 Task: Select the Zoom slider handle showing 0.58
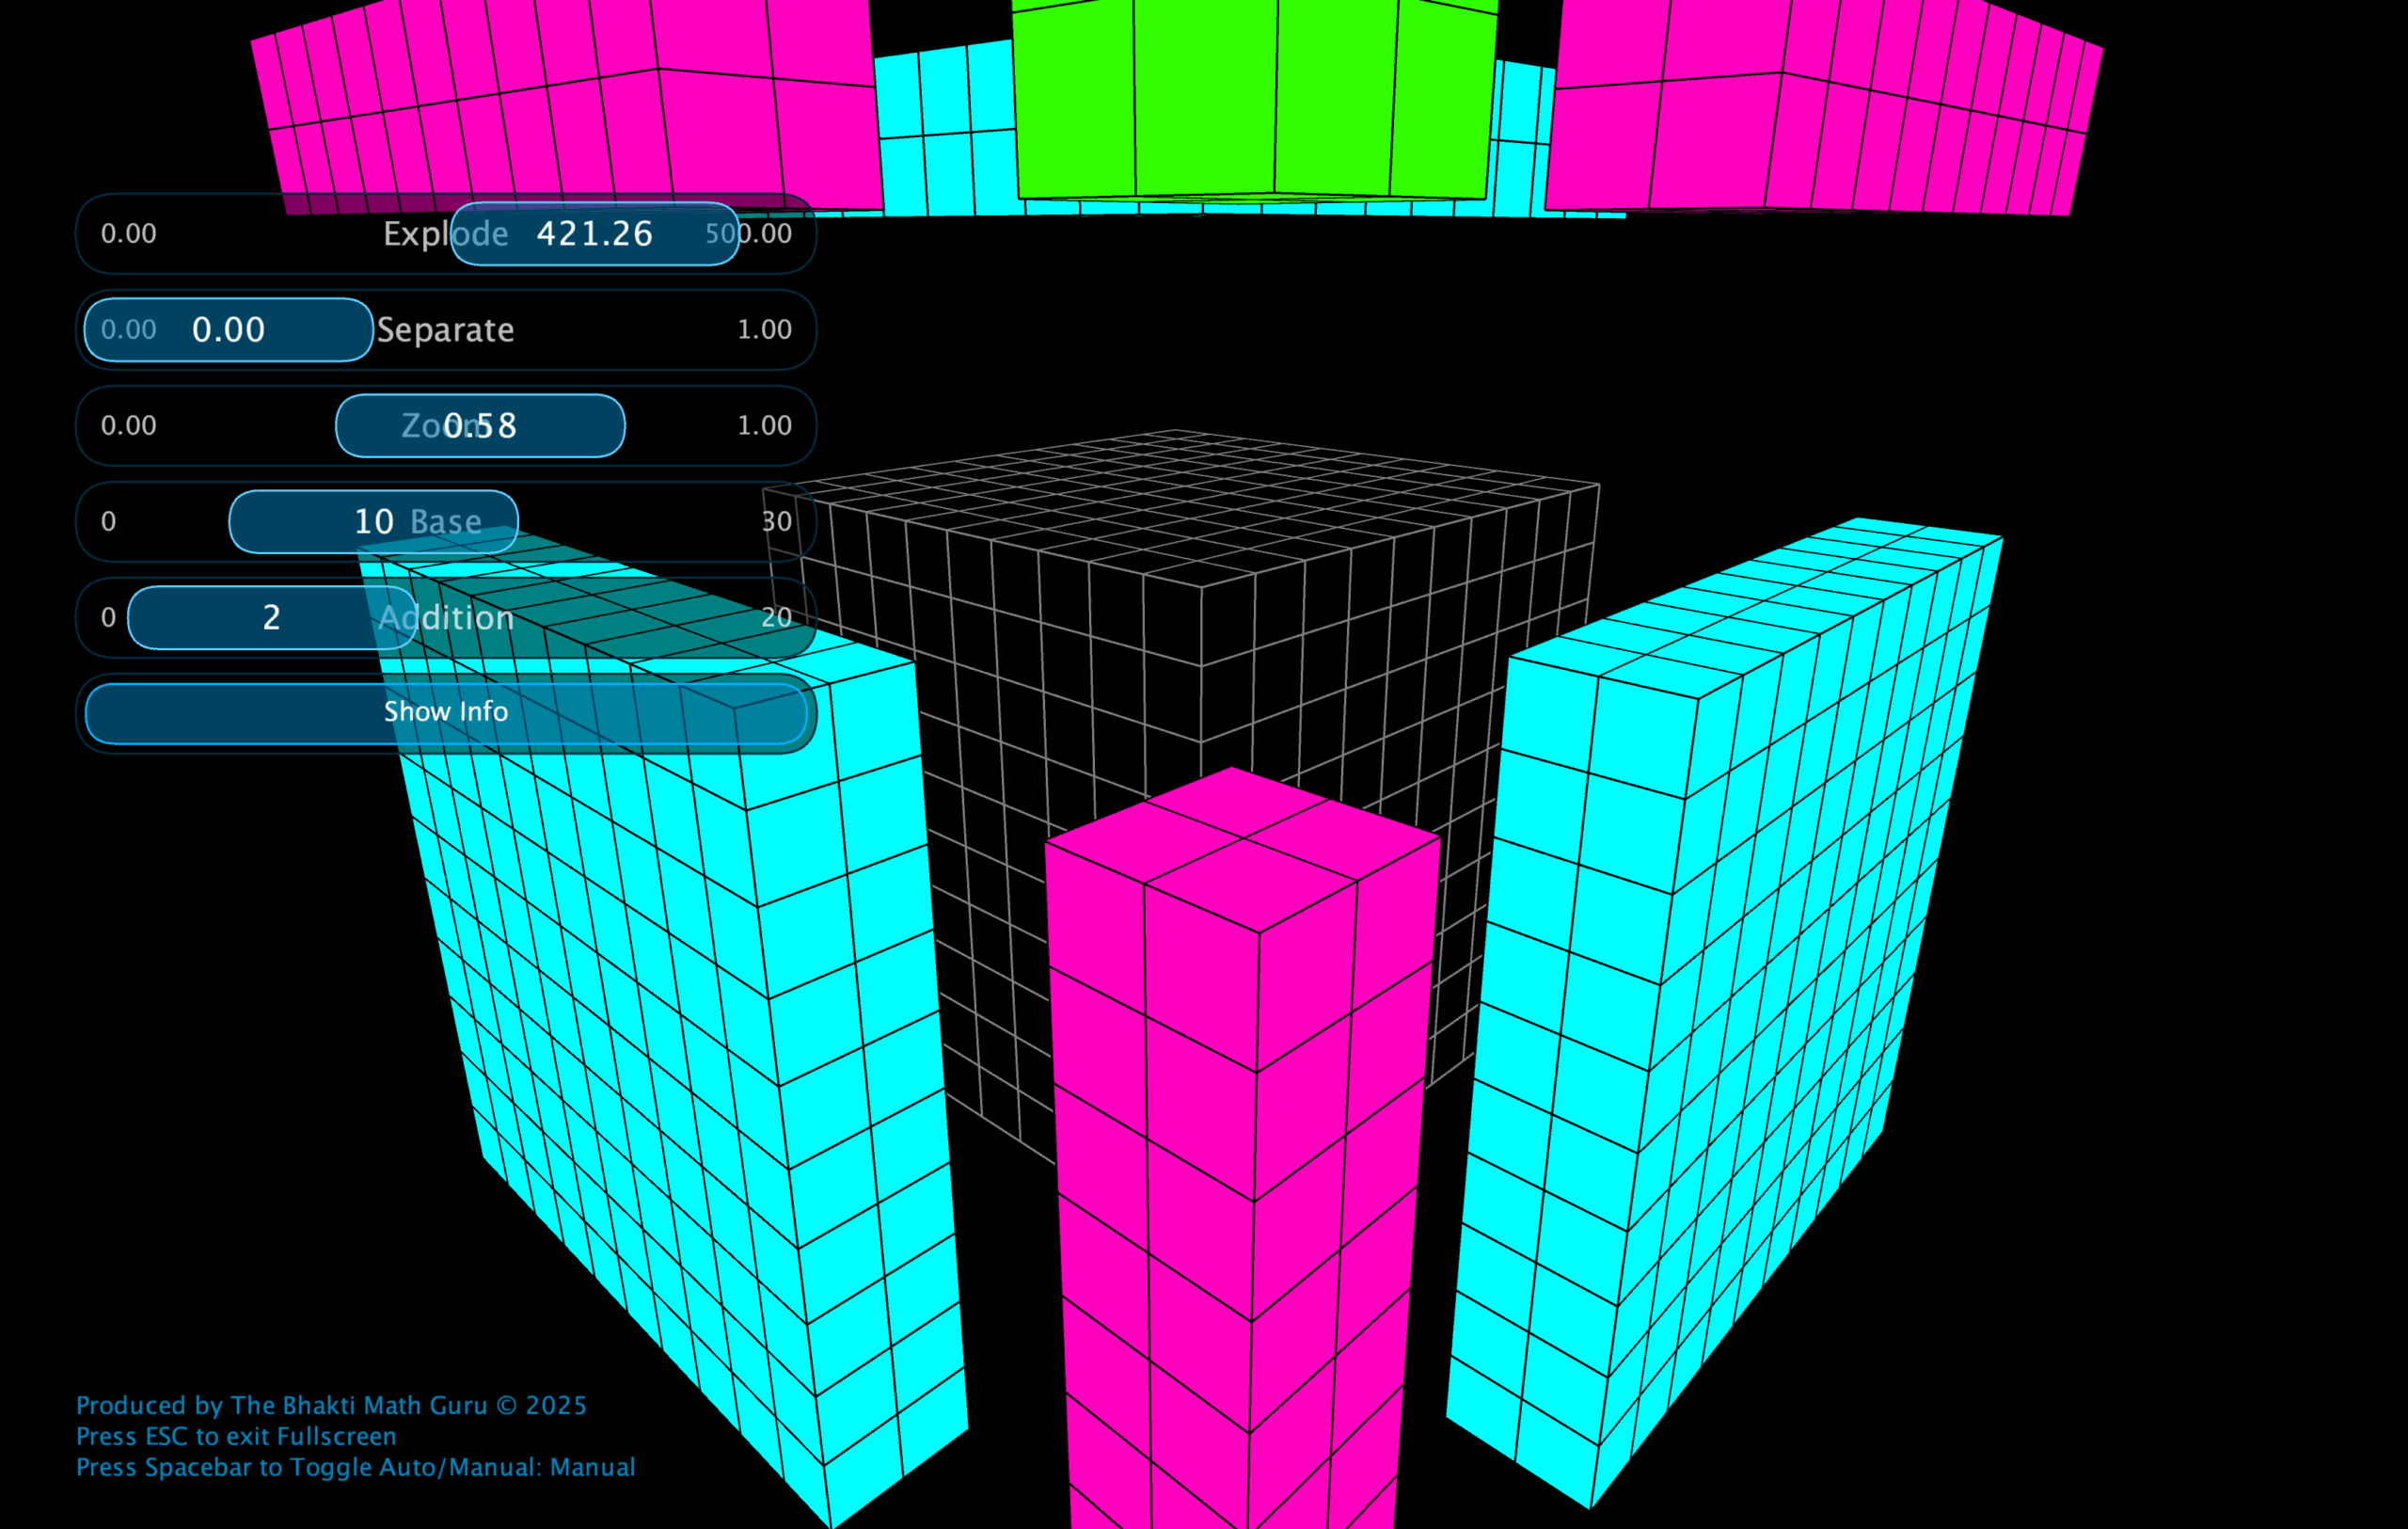479,425
